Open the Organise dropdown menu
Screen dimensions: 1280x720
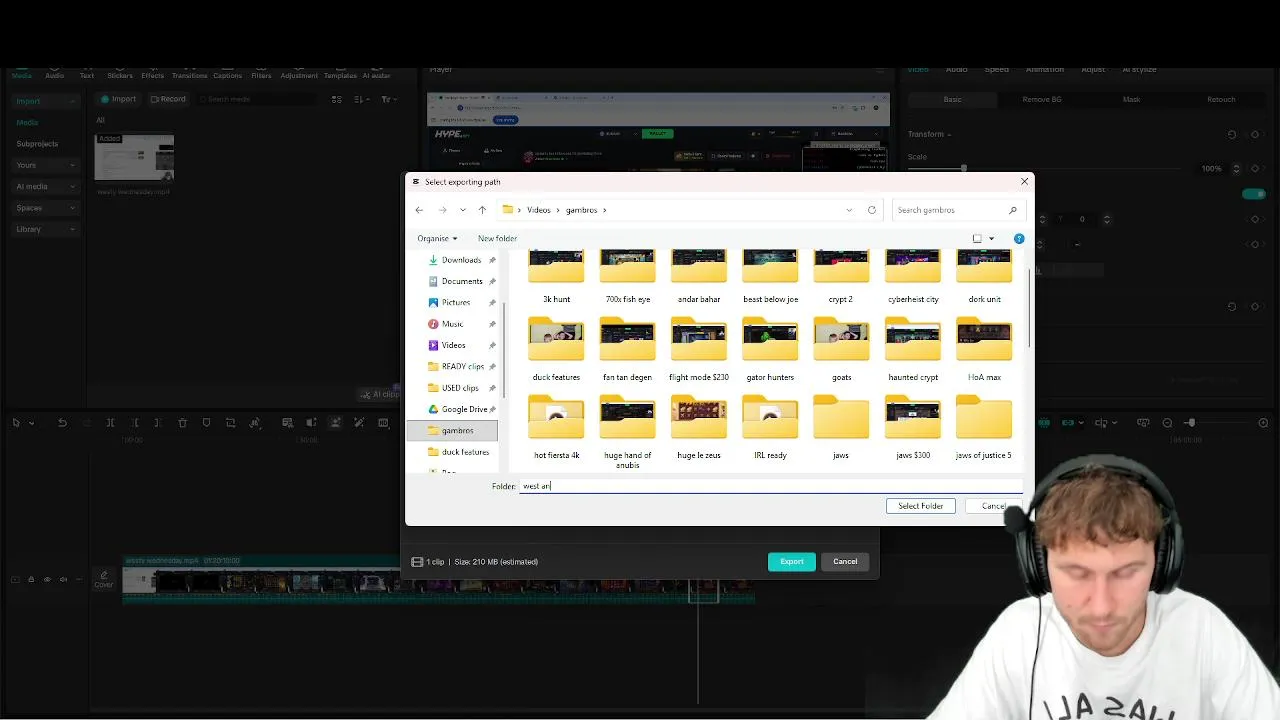click(437, 239)
